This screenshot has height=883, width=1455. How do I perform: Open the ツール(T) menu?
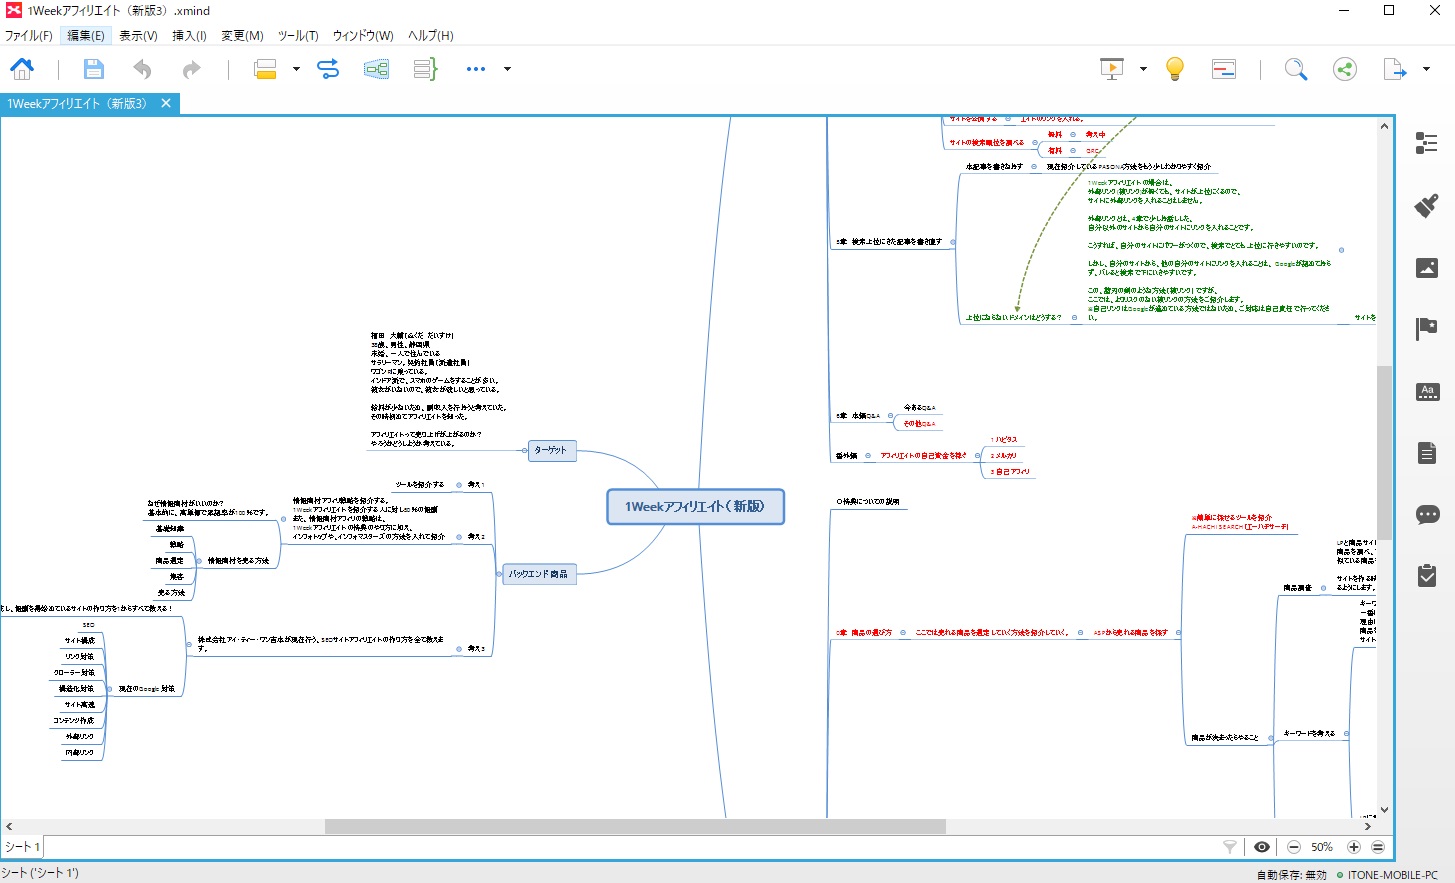298,35
